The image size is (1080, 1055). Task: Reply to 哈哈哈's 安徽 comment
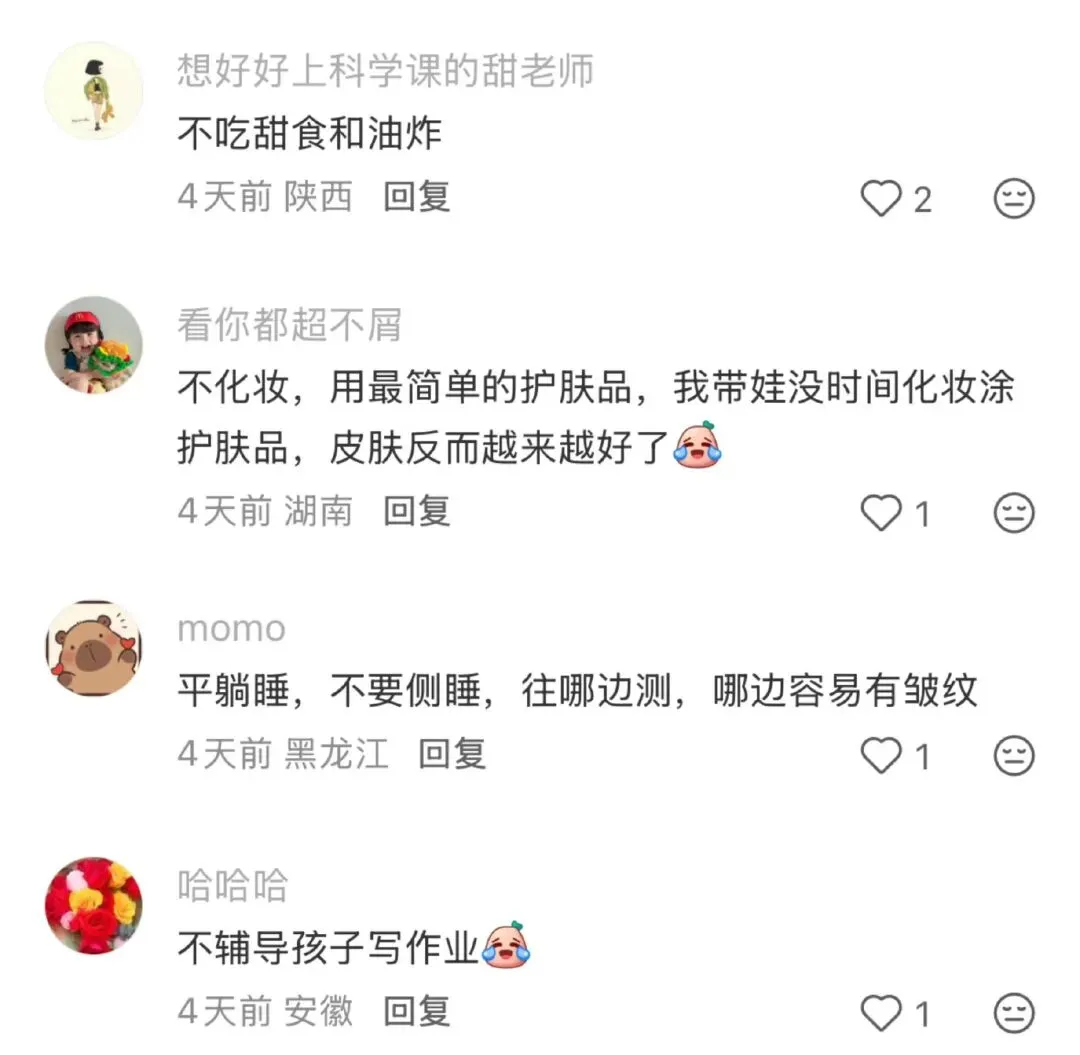(417, 1012)
